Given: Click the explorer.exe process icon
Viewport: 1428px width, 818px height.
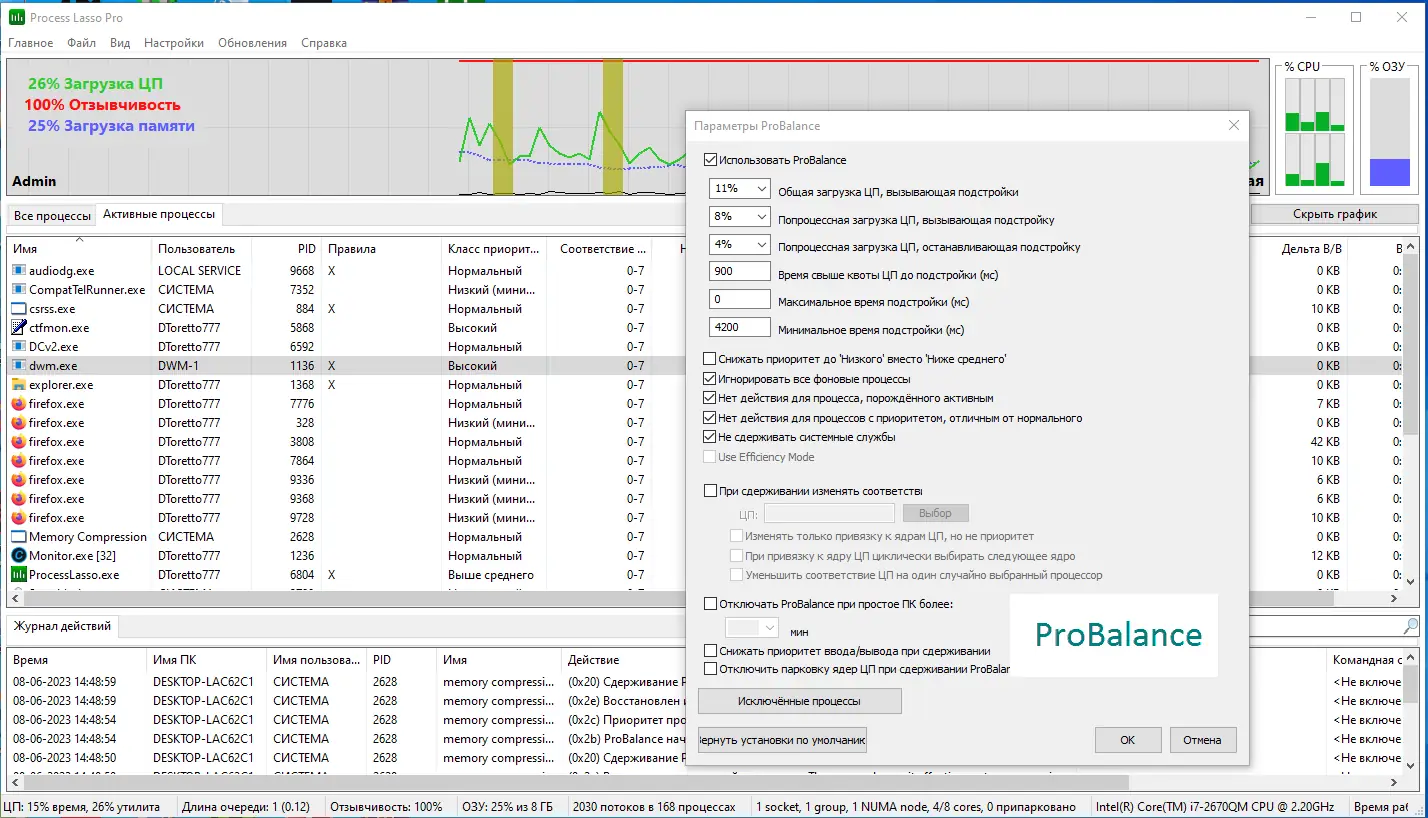Looking at the screenshot, I should [18, 385].
